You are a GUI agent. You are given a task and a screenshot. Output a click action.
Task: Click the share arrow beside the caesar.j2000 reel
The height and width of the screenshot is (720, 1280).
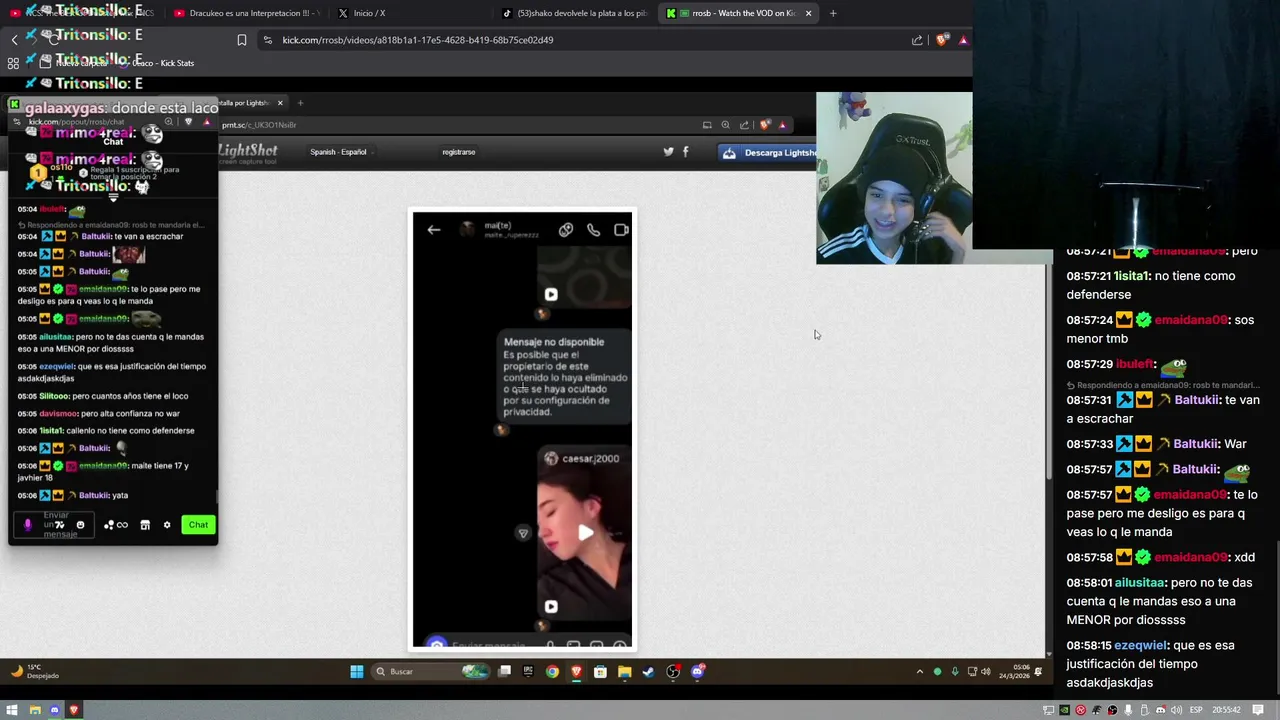[522, 533]
